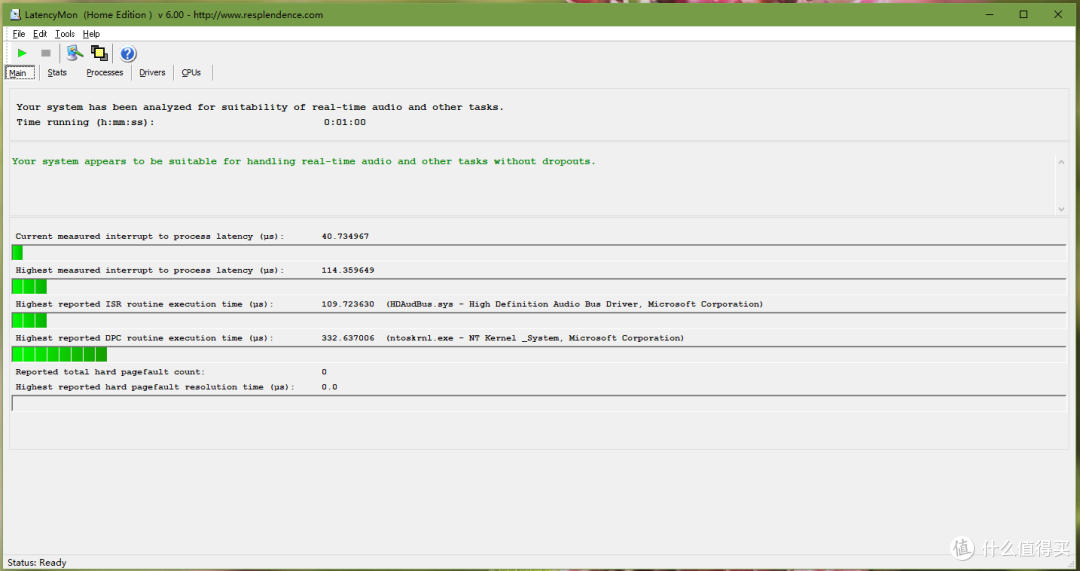Click 'Reported total hard pagefault count' label
Viewport: 1080px width, 571px height.
pos(110,371)
